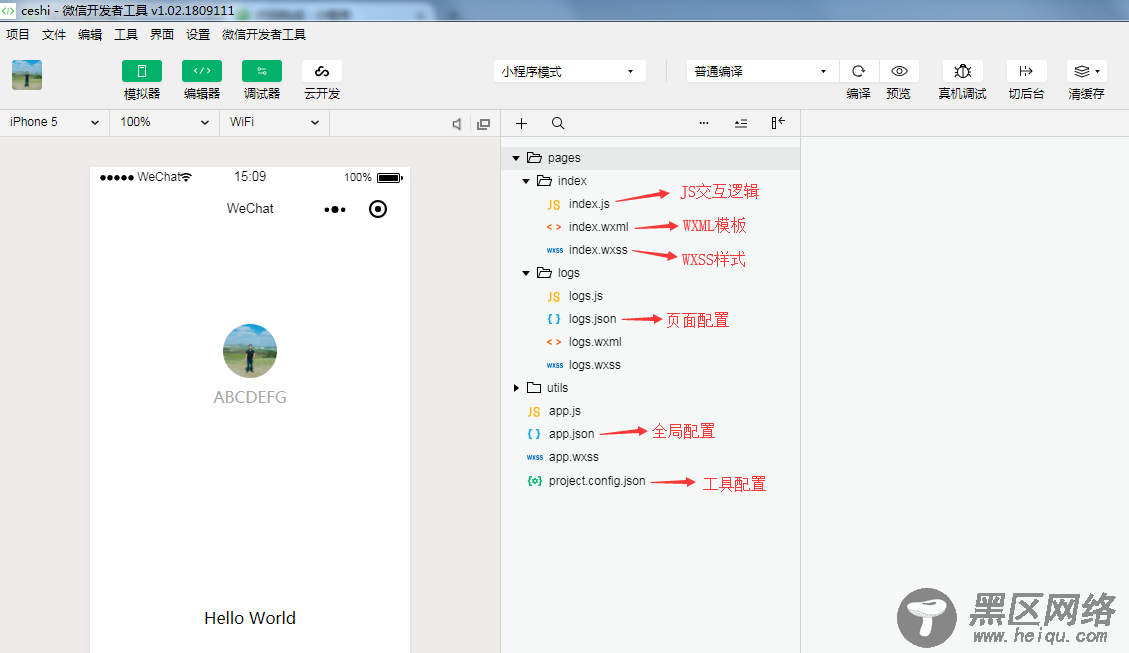This screenshot has height=653, width=1129.
Task: Open the 编辑 menu
Action: 90,35
